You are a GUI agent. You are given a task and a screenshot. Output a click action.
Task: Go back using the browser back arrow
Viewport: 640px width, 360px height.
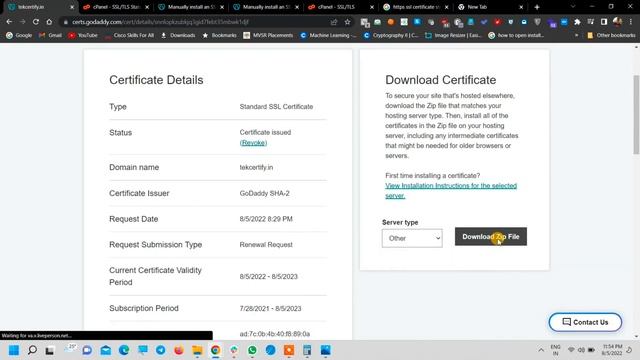(x=9, y=22)
